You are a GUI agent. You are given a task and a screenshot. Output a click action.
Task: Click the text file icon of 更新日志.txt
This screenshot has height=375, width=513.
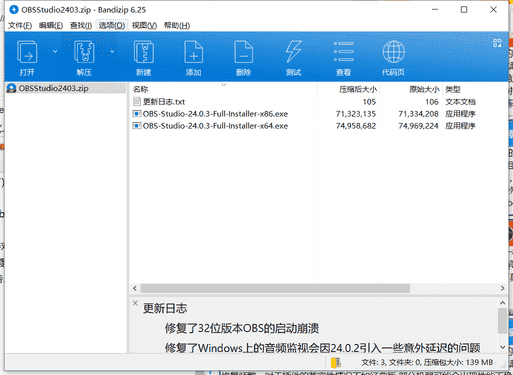click(x=137, y=102)
